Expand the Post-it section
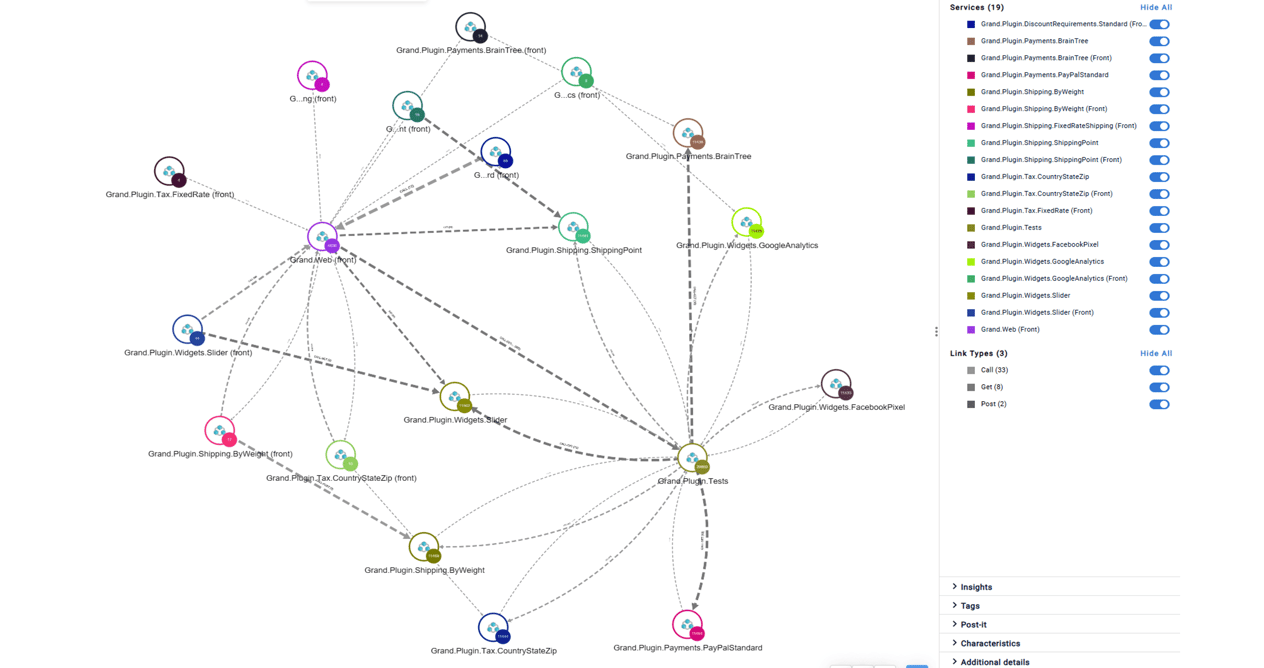Image resolution: width=1264 pixels, height=668 pixels. tap(973, 625)
